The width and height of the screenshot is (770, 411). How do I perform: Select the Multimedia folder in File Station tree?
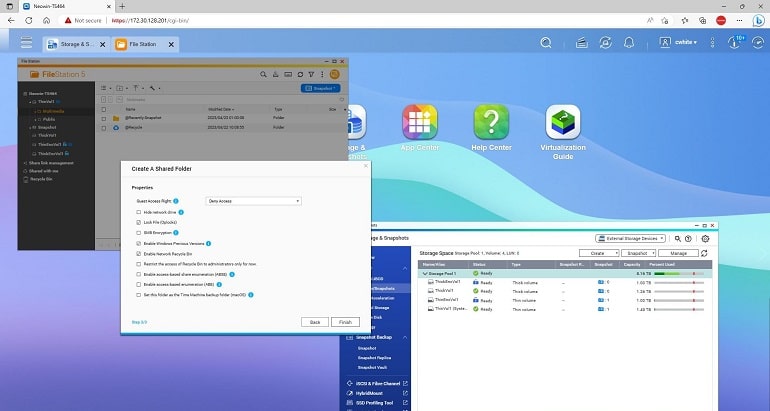tap(54, 111)
